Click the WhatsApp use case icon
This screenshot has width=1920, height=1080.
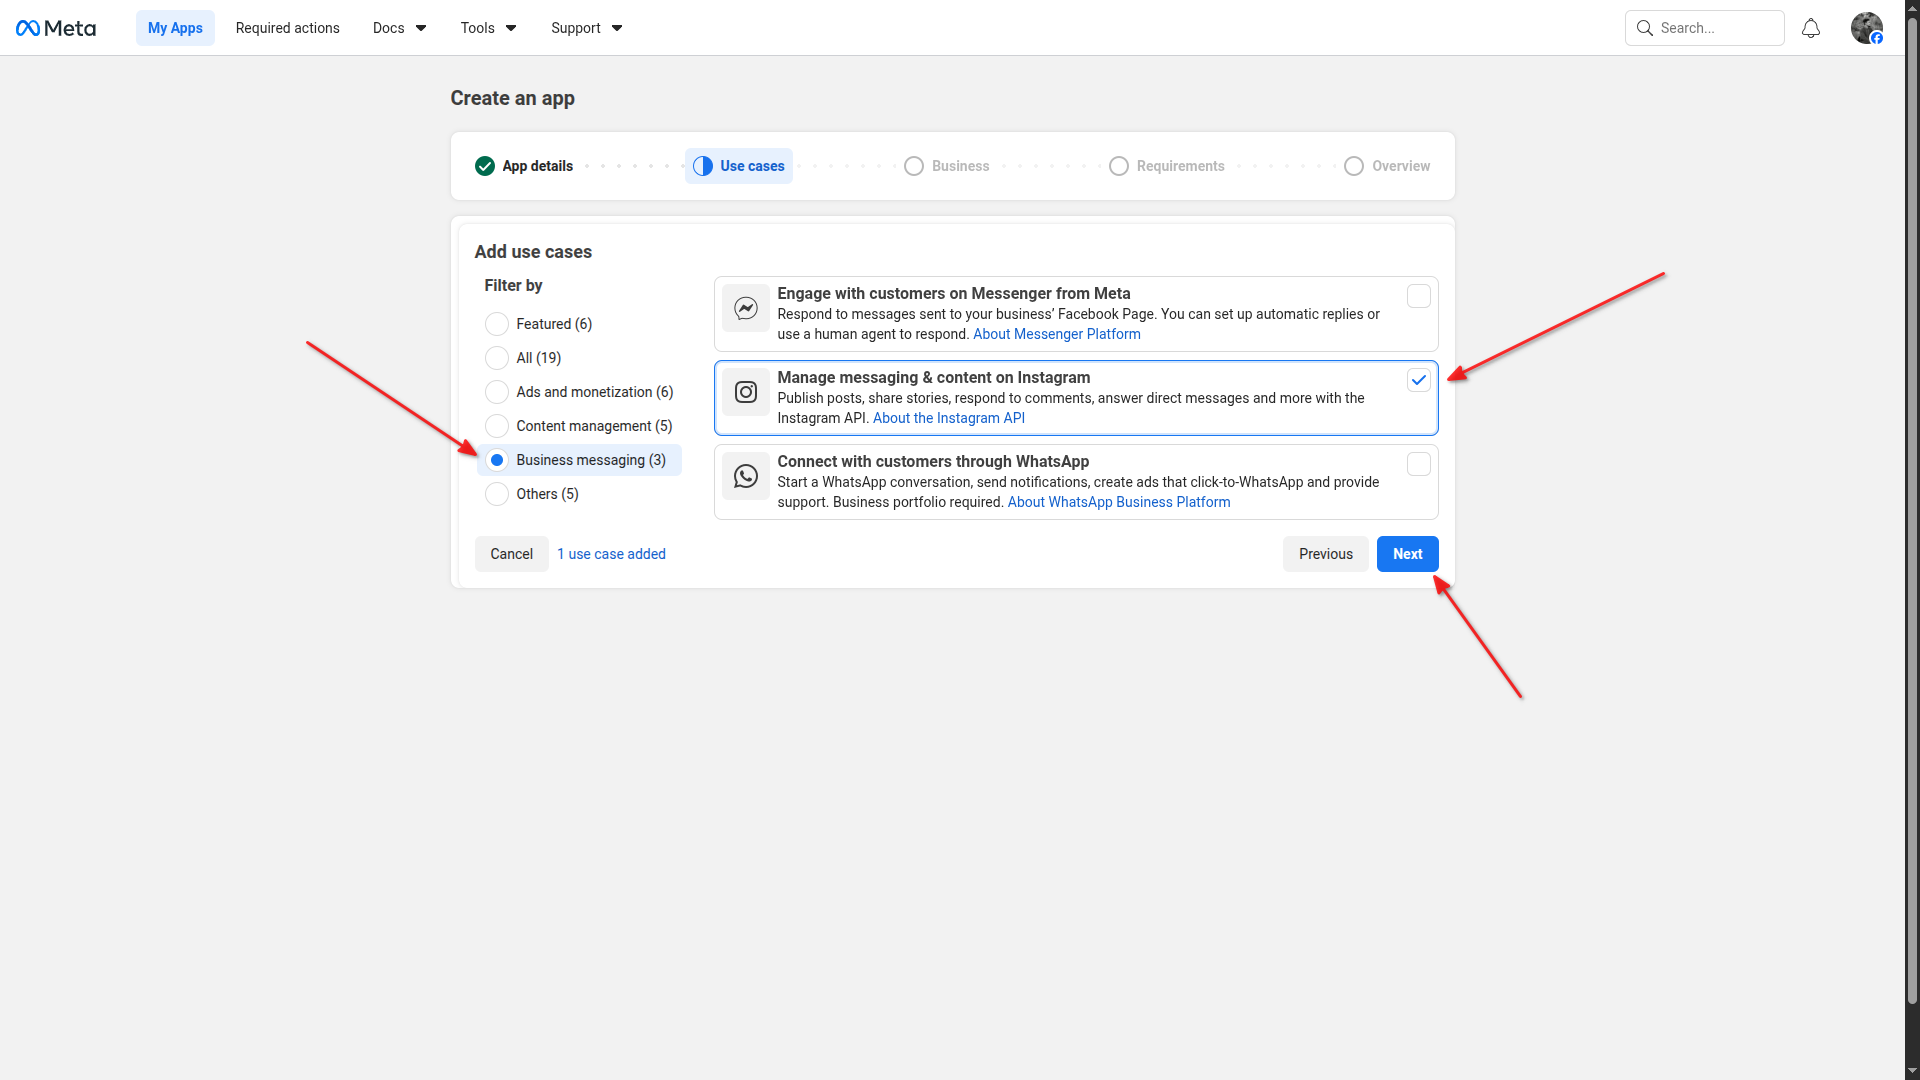click(746, 476)
